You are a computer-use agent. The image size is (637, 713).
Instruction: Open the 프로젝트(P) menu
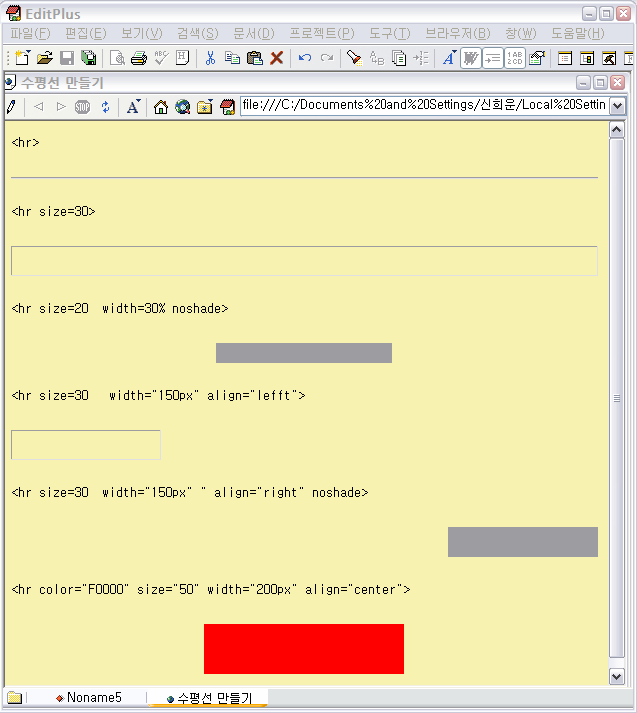pyautogui.click(x=322, y=34)
